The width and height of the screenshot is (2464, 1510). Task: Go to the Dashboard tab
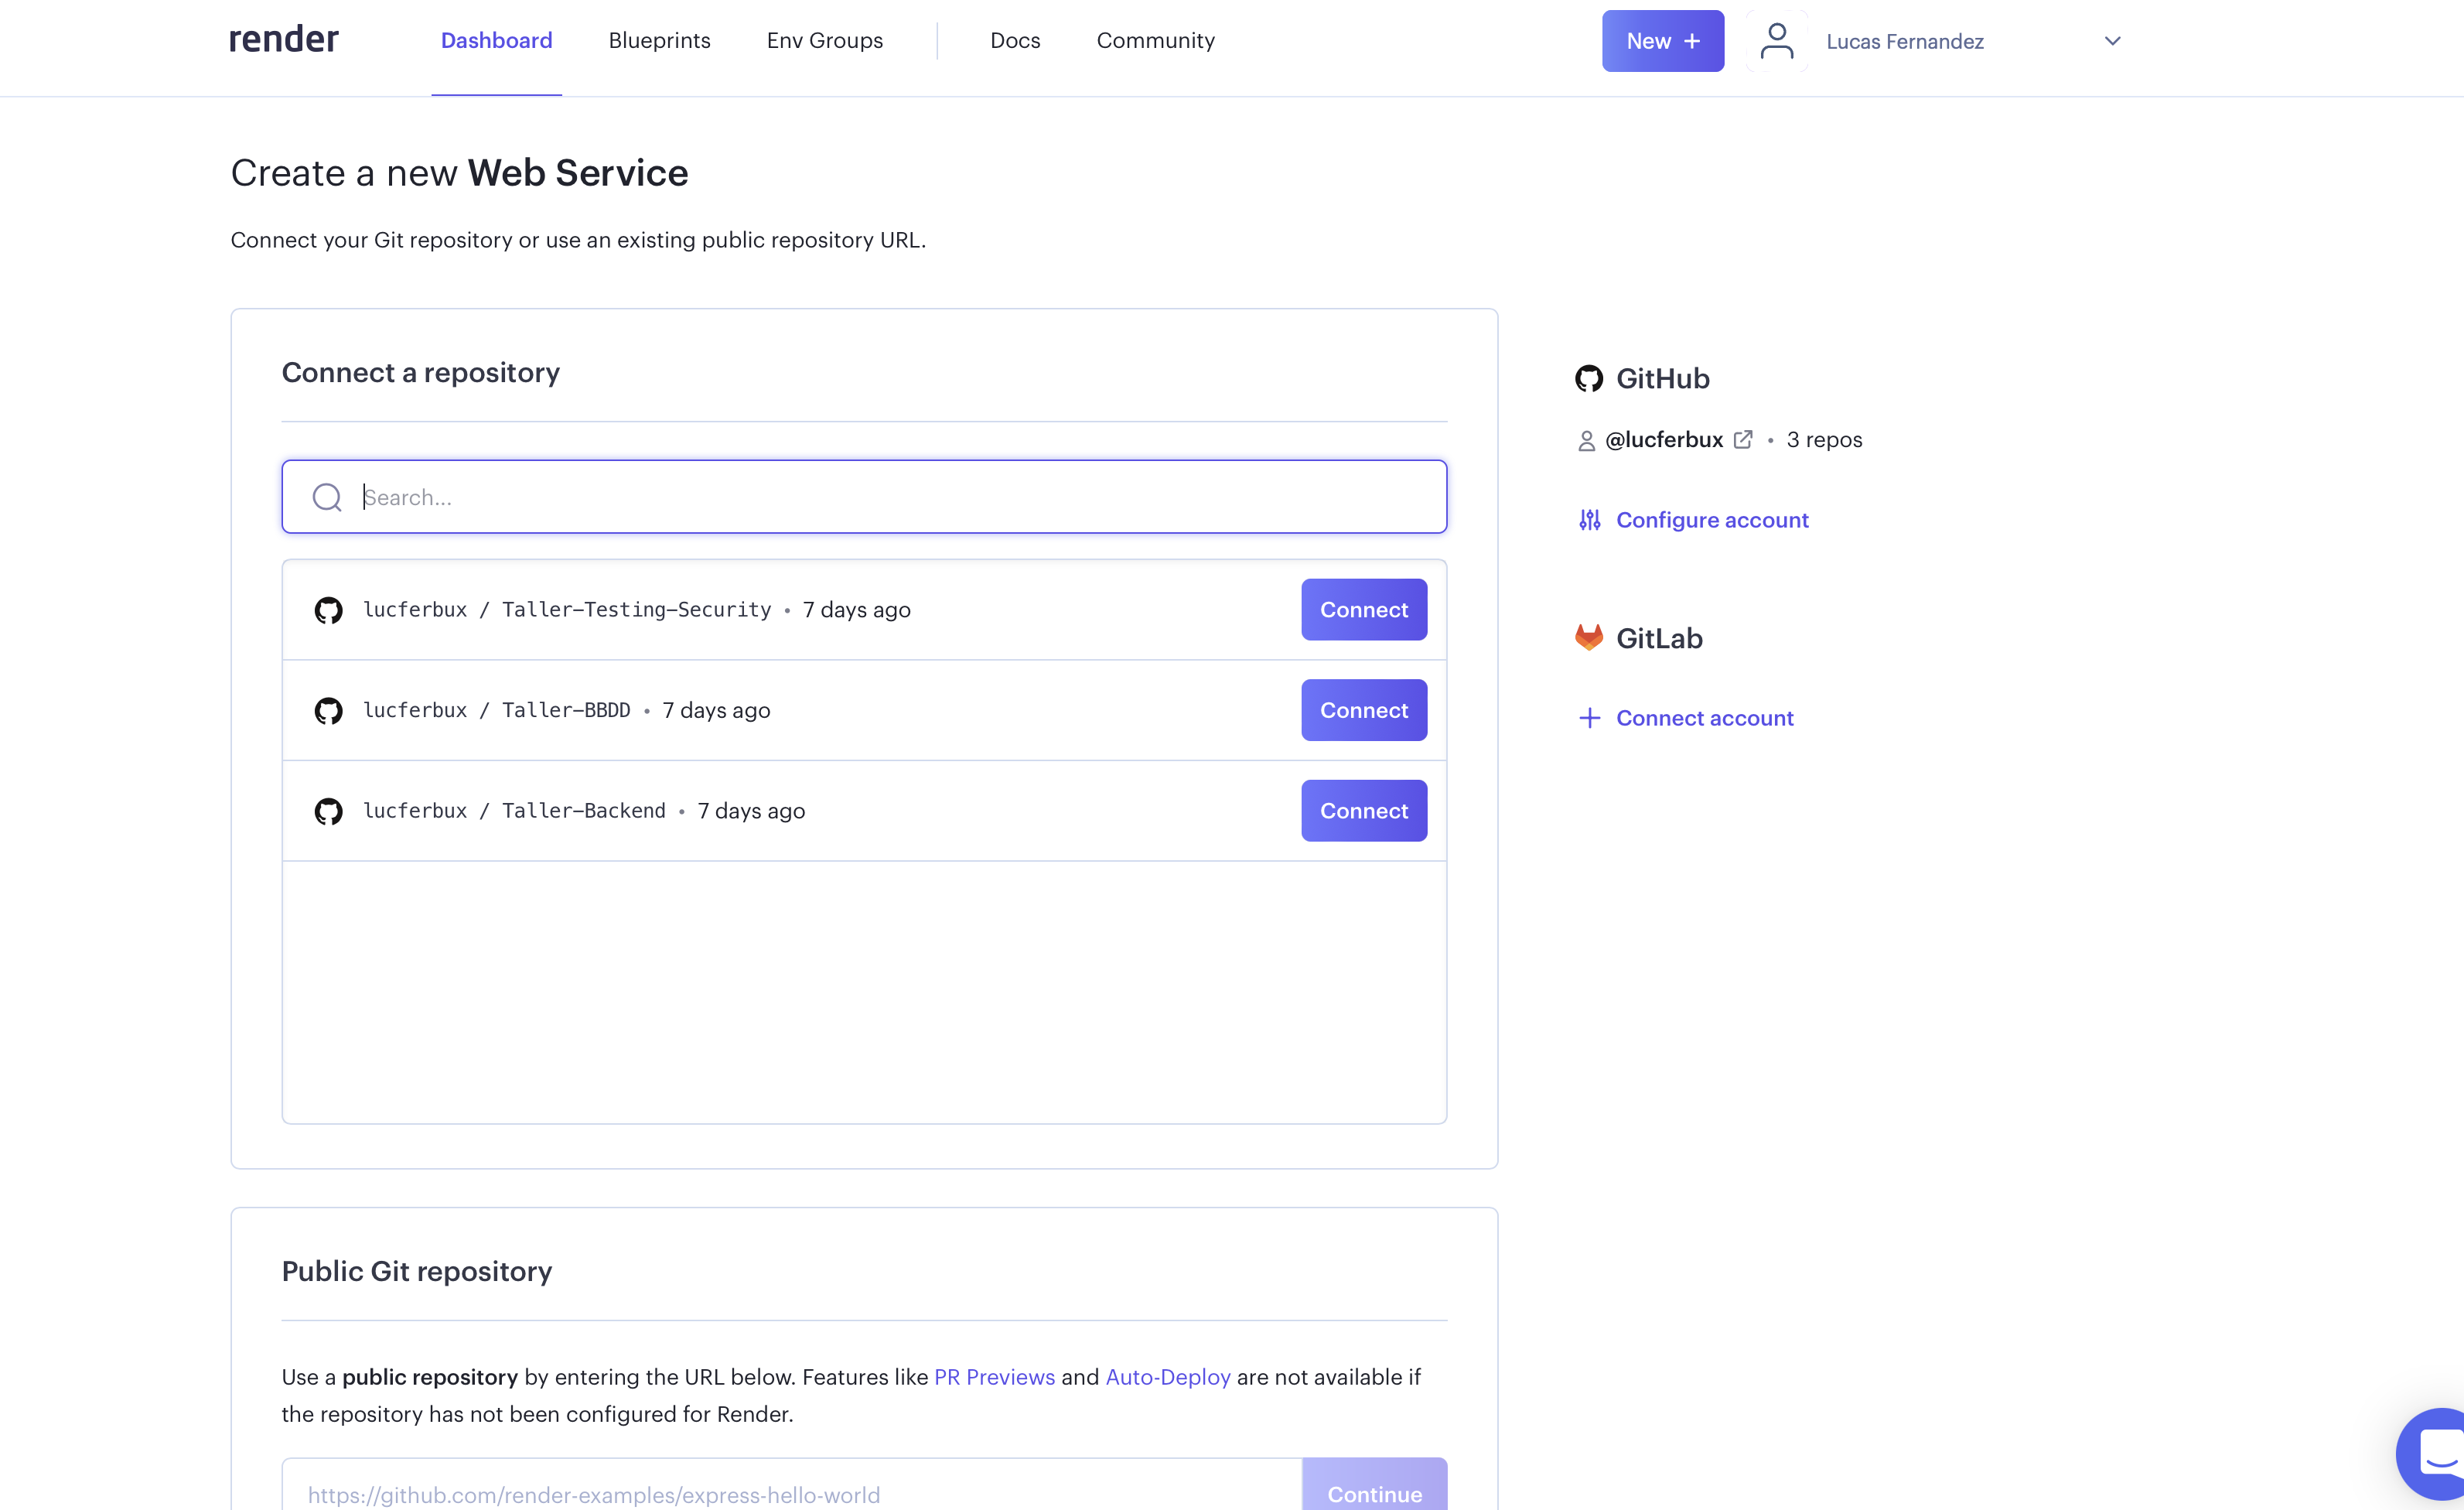[x=496, y=41]
